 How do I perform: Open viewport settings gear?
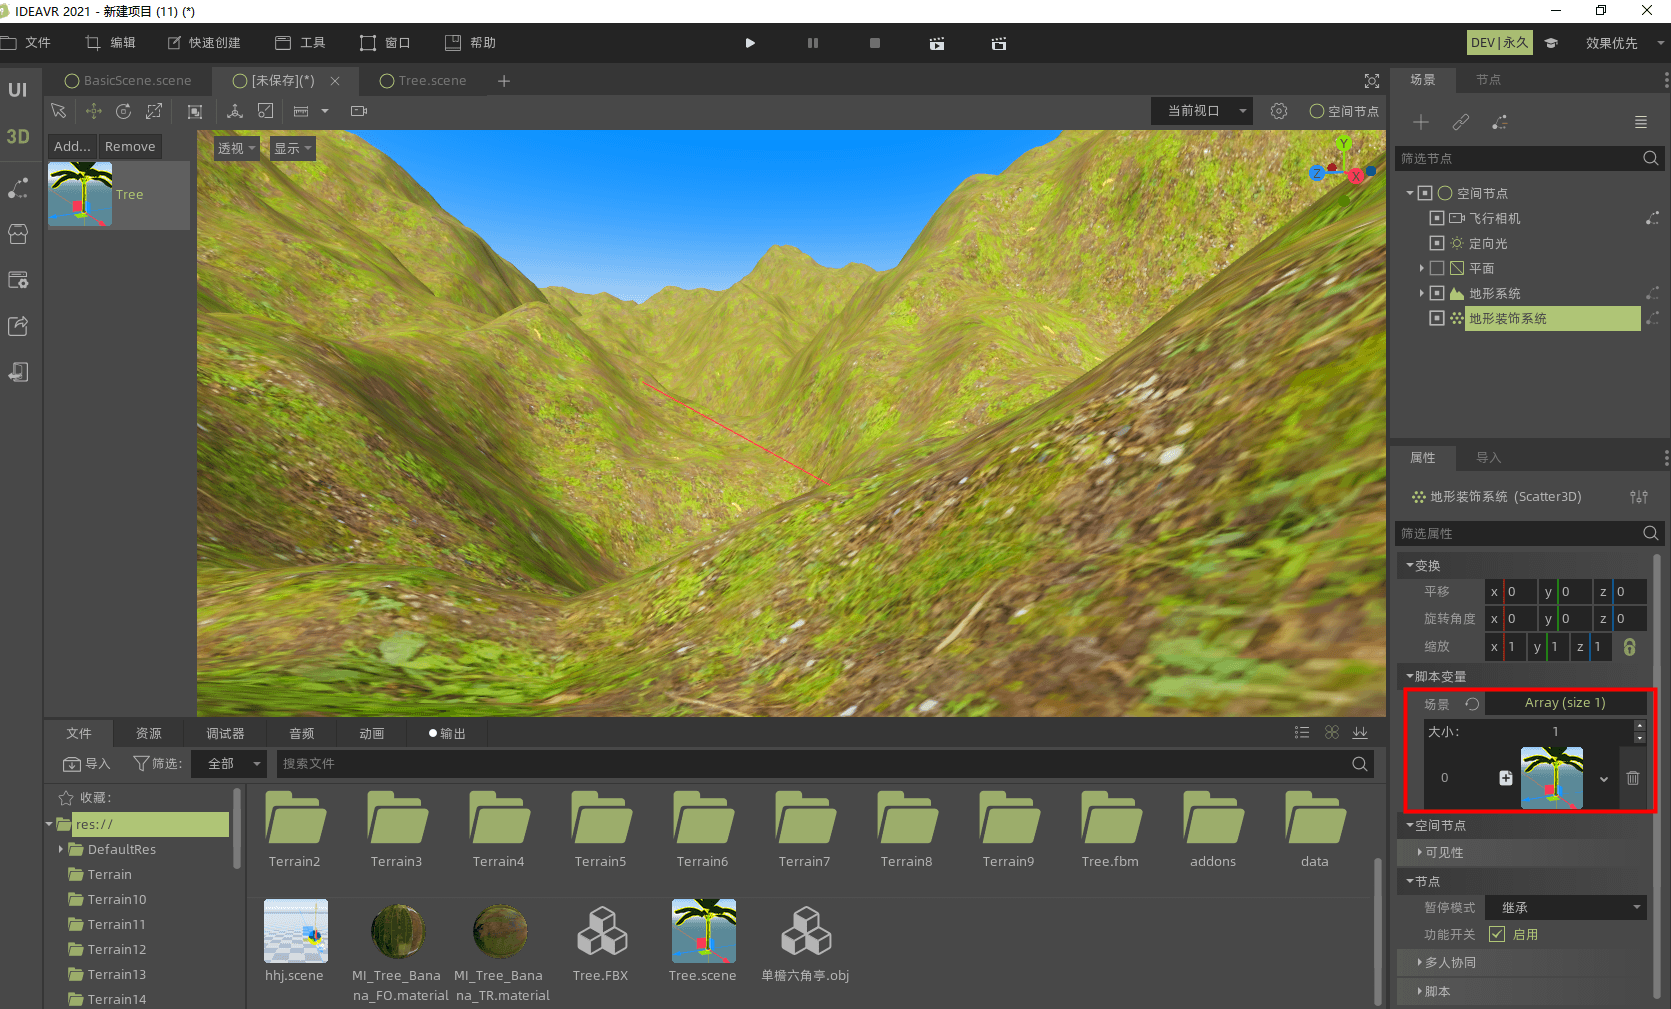pyautogui.click(x=1278, y=111)
